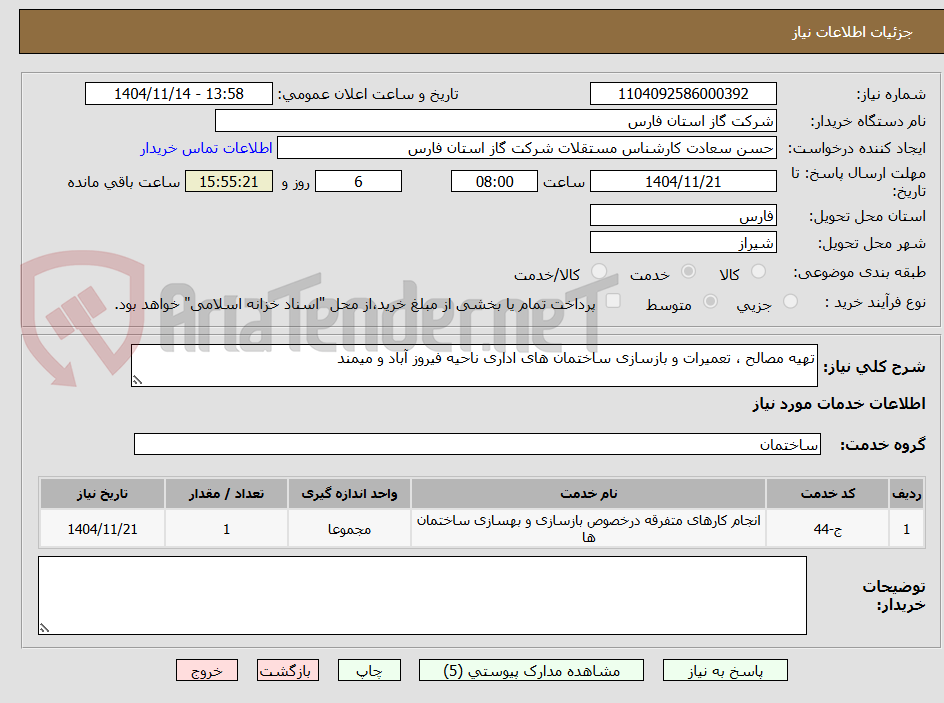Toggle the اسناد خزانه اسلامی payment checkbox
Screen dimensions: 944x703
pyautogui.click(x=613, y=300)
